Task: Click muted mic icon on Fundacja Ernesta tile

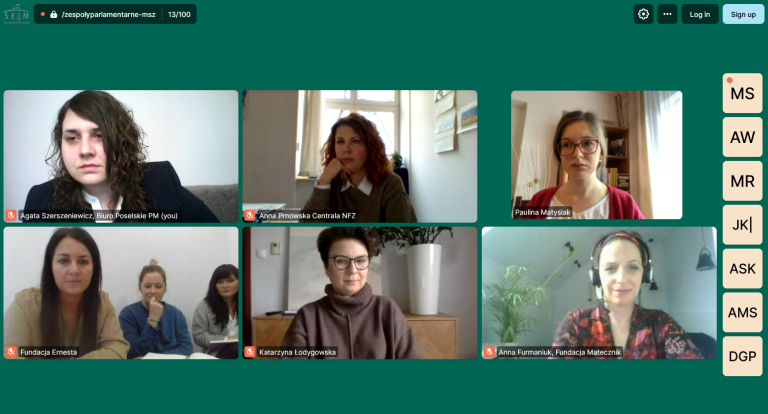Action: (x=11, y=352)
